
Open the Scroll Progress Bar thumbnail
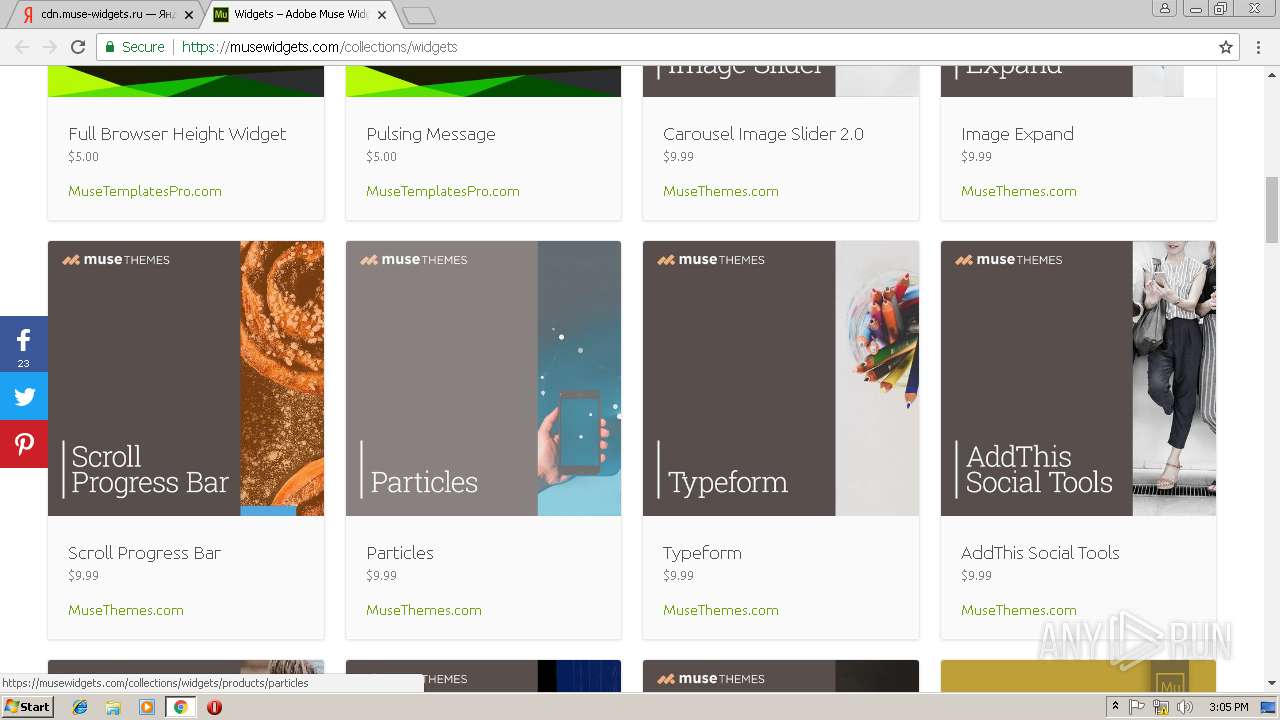tap(186, 378)
